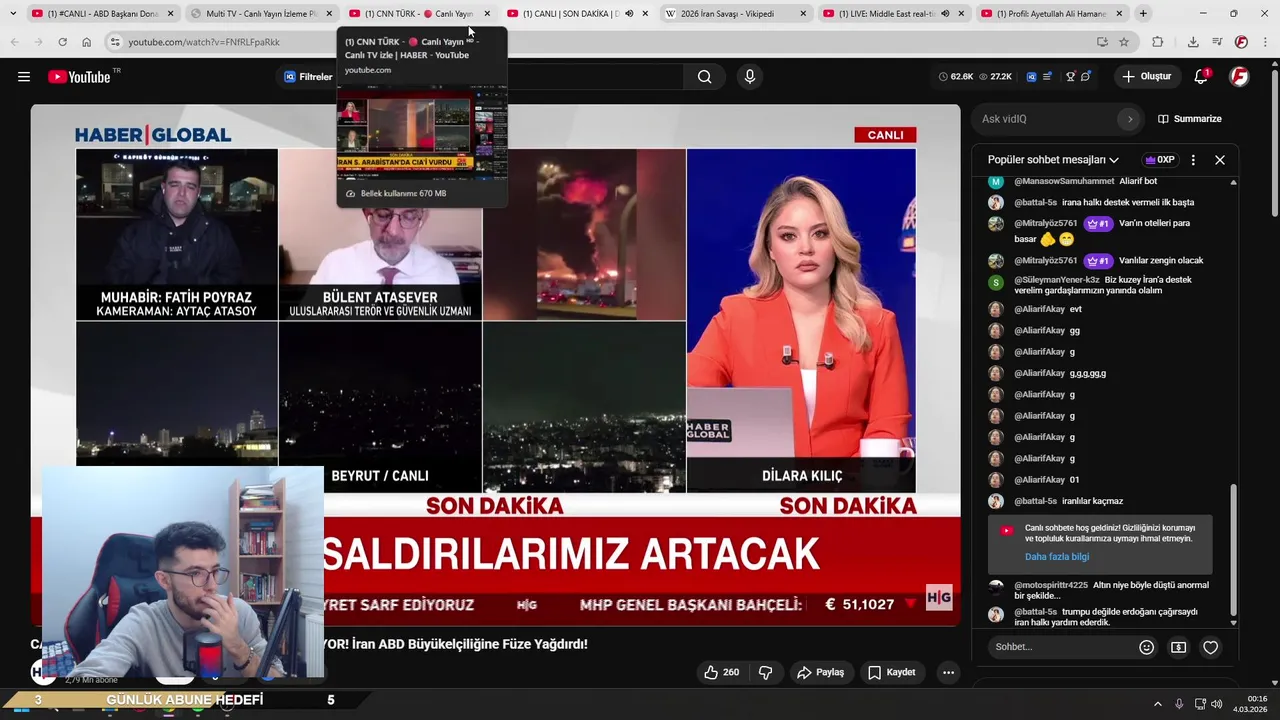Click the Kaydet save button
Screen dimensions: 1280x720
892,672
